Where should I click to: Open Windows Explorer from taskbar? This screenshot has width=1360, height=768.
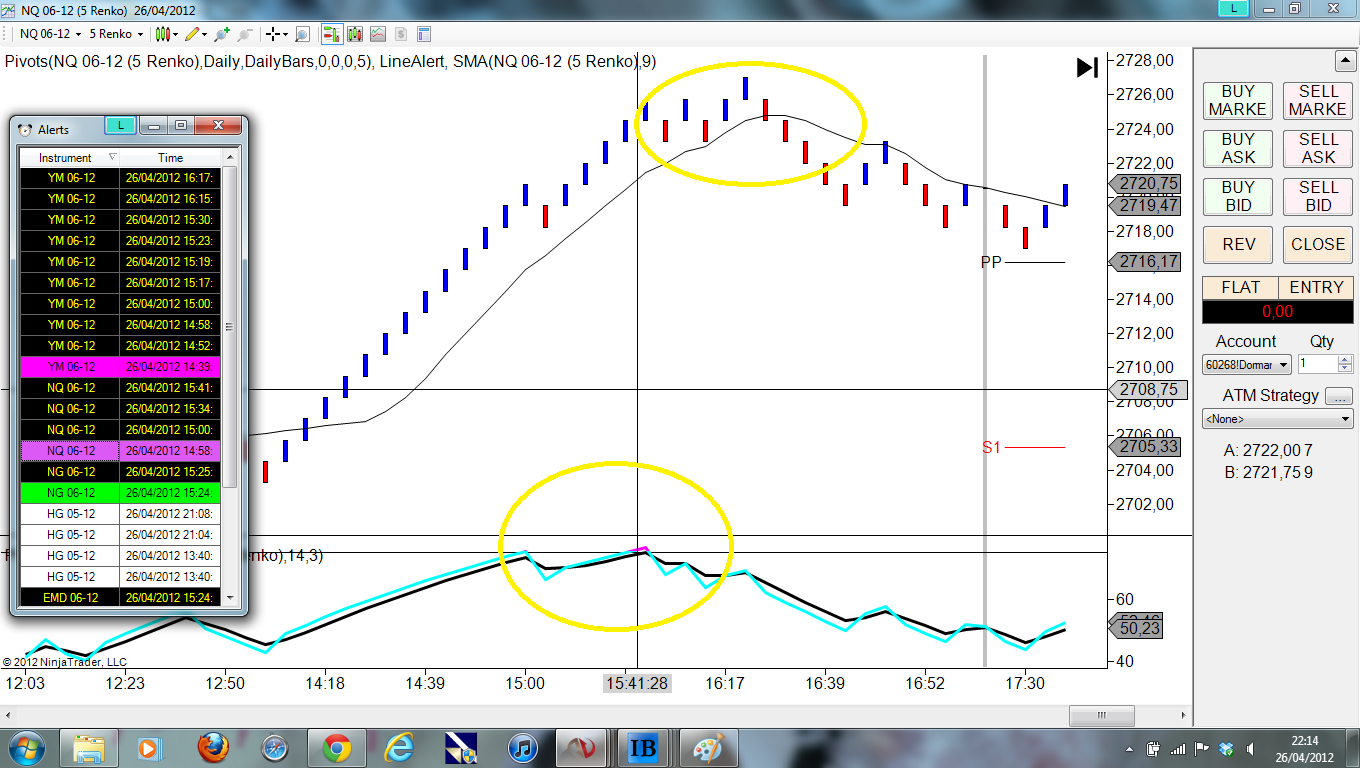[89, 747]
